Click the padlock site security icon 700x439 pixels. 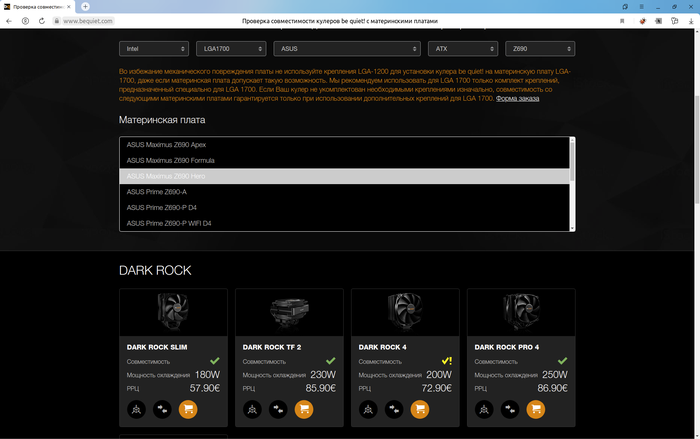point(57,21)
